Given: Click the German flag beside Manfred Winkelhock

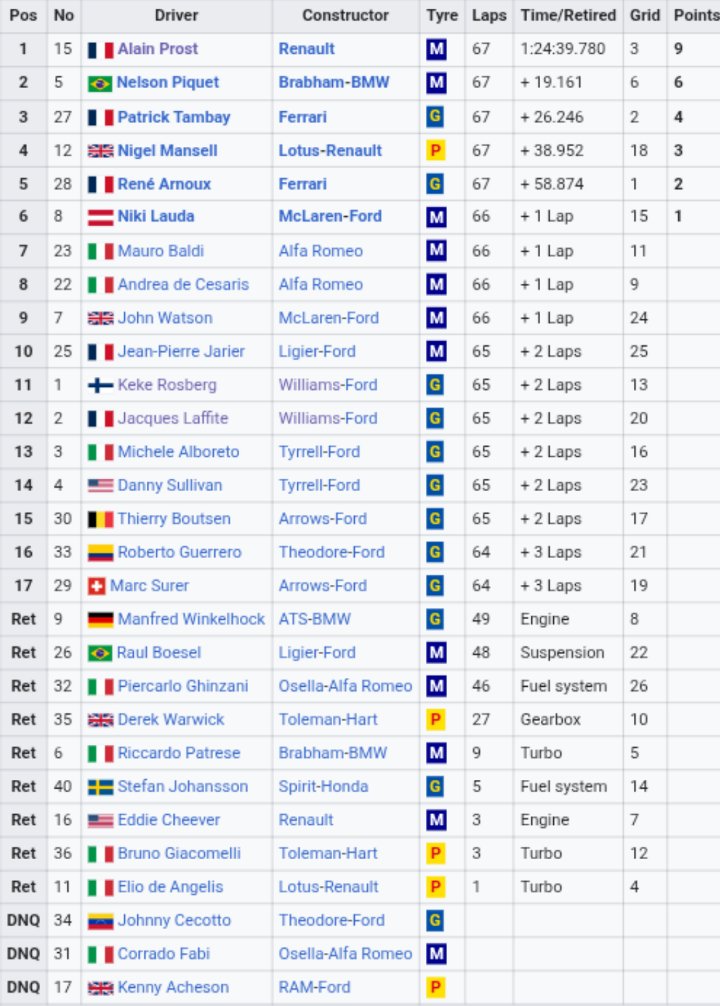Looking at the screenshot, I should tap(100, 620).
